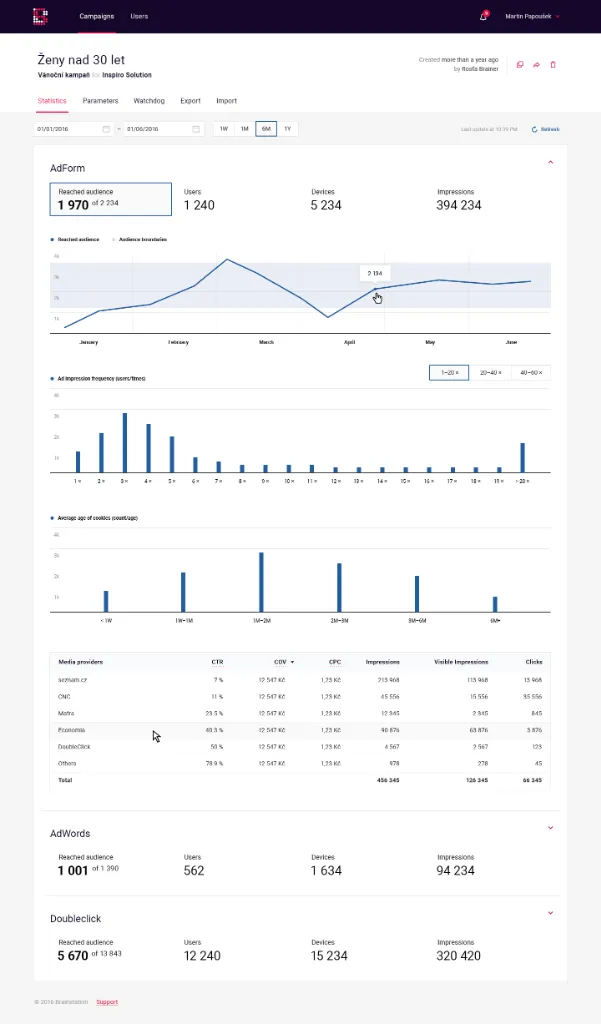This screenshot has height=1024, width=601.
Task: Click the AdWords Devices 1 634 value
Action: (x=326, y=871)
